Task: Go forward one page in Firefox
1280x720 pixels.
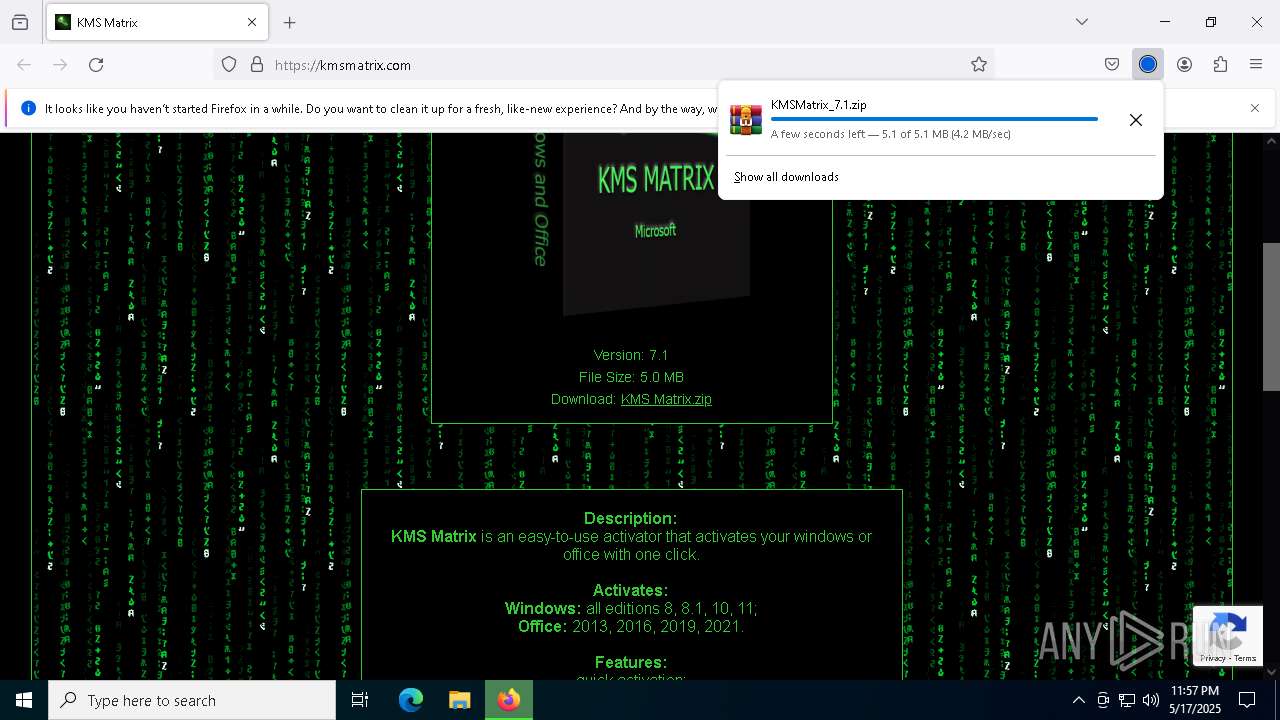Action: 60,65
